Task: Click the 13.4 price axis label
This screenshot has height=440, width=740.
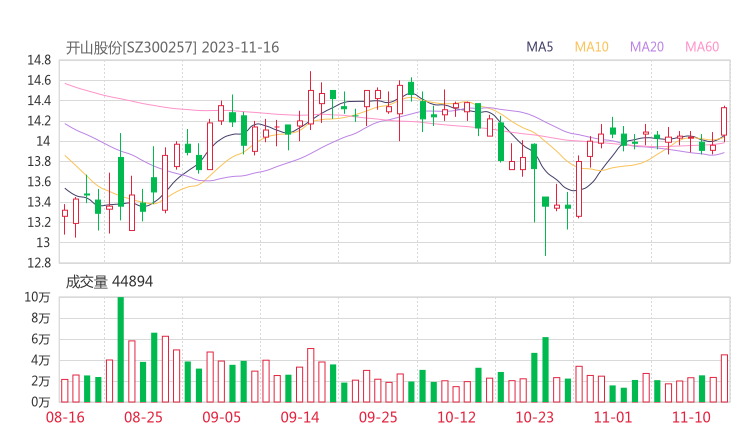Action: coord(39,202)
